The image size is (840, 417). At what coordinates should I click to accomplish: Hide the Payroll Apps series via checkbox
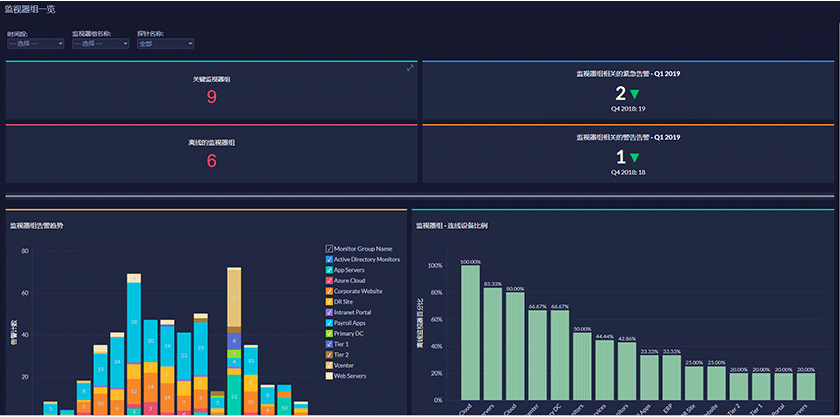click(x=329, y=323)
